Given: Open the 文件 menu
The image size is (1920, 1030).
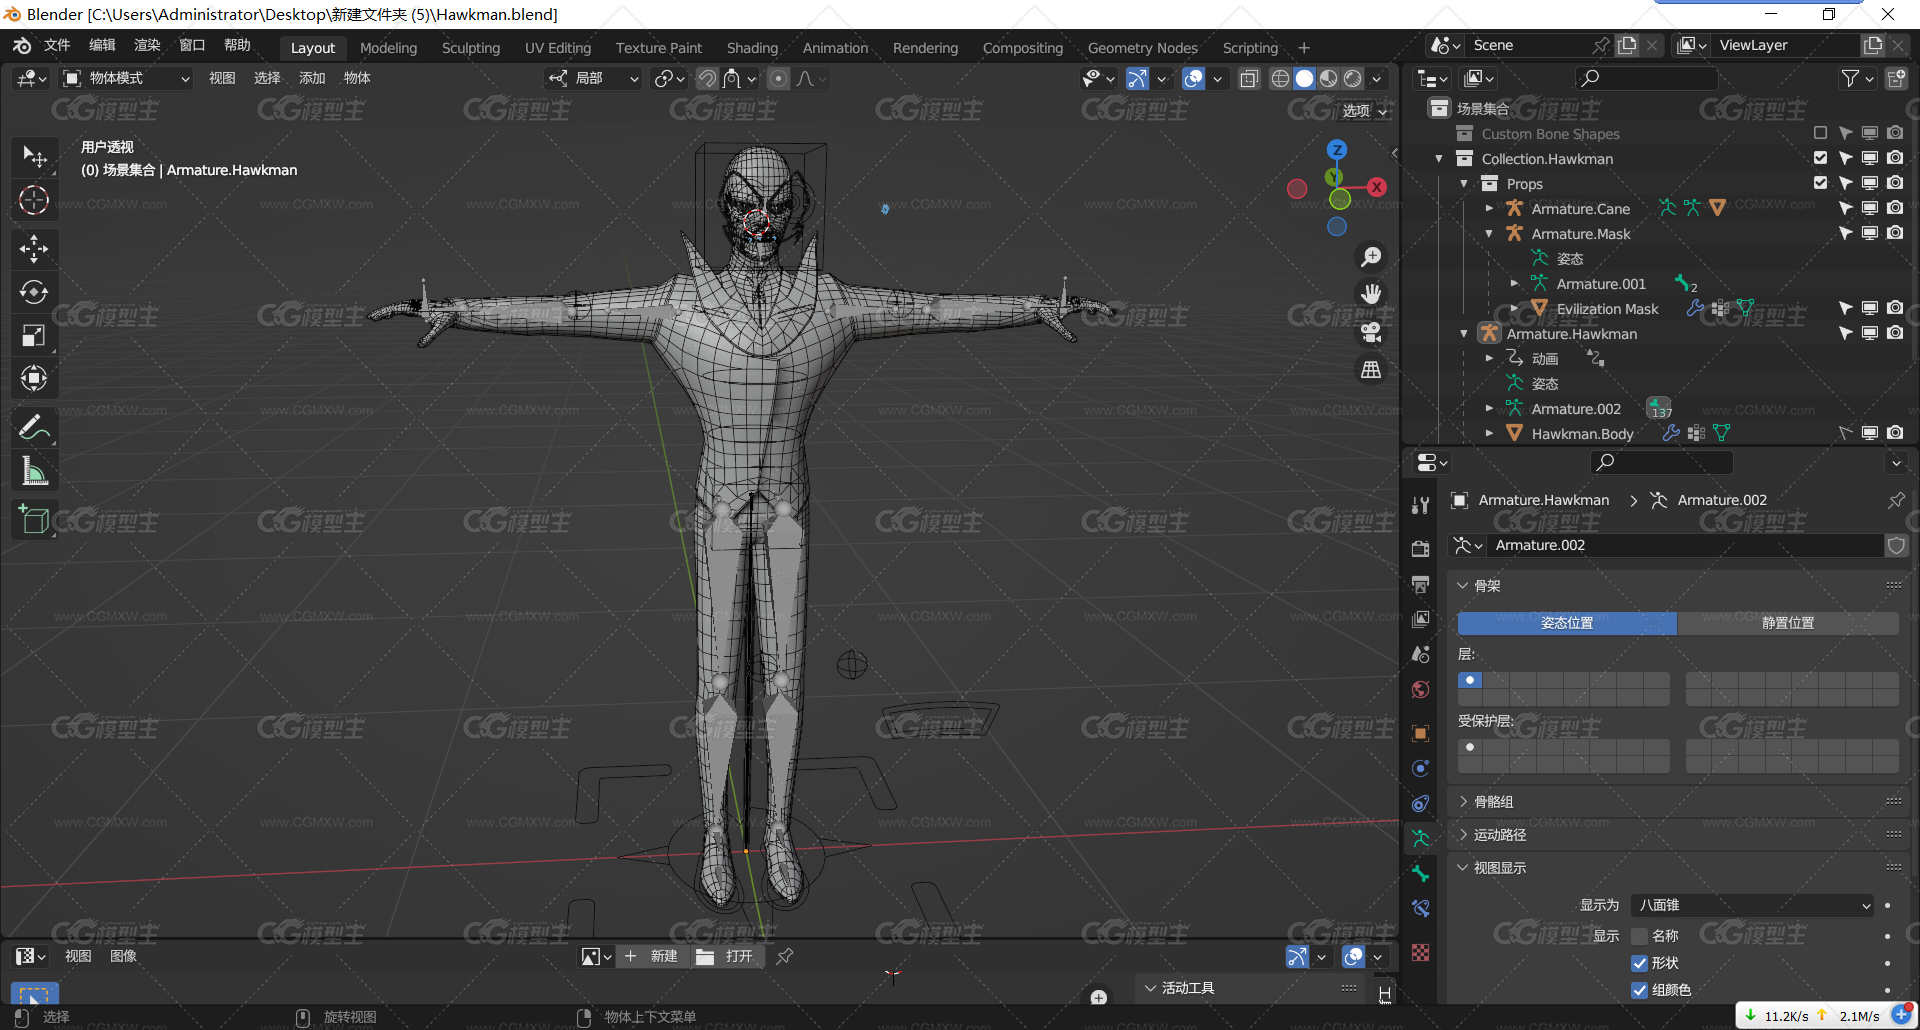Looking at the screenshot, I should [x=57, y=45].
